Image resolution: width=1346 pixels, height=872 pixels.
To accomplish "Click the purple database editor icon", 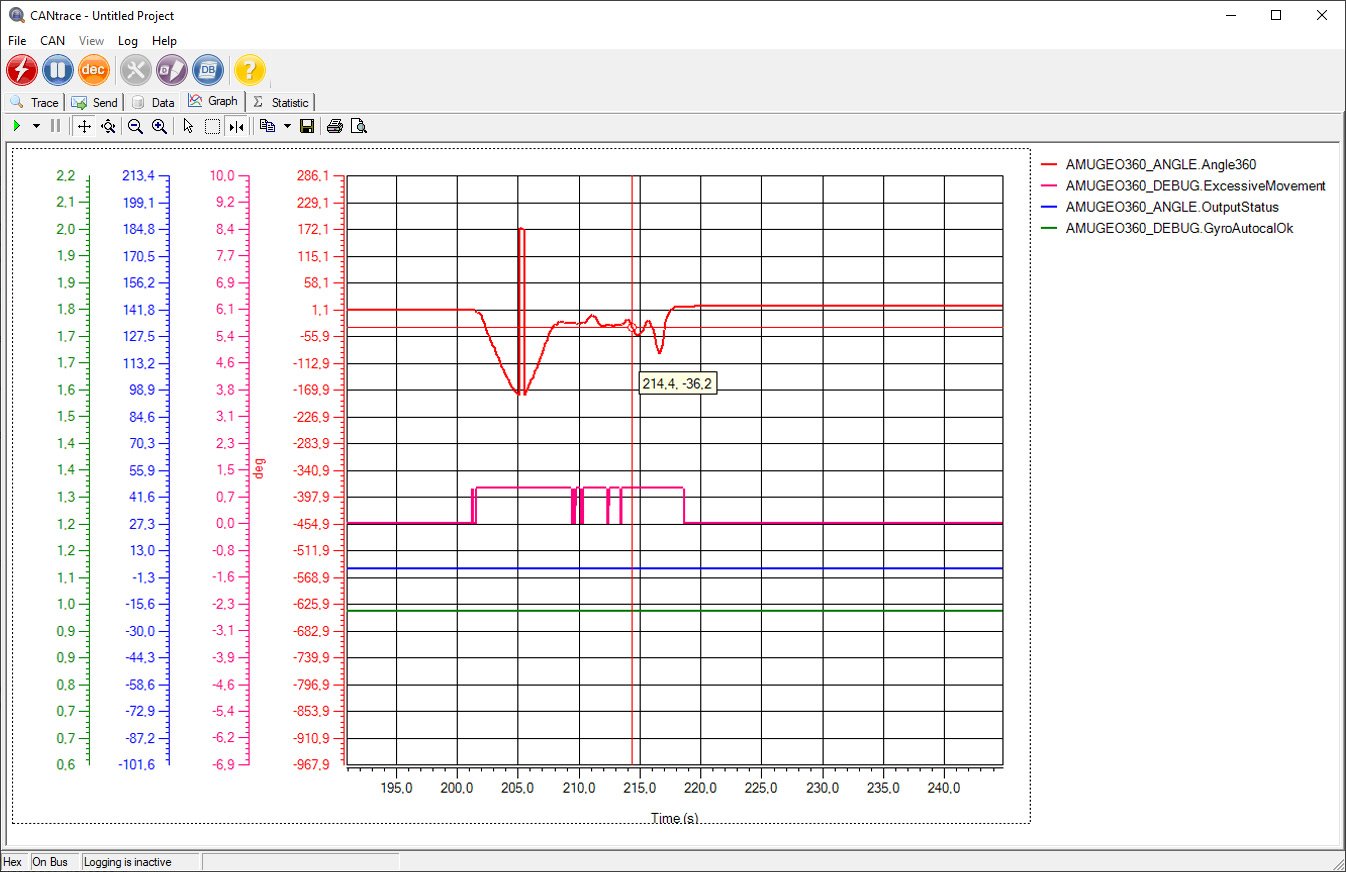I will point(172,70).
